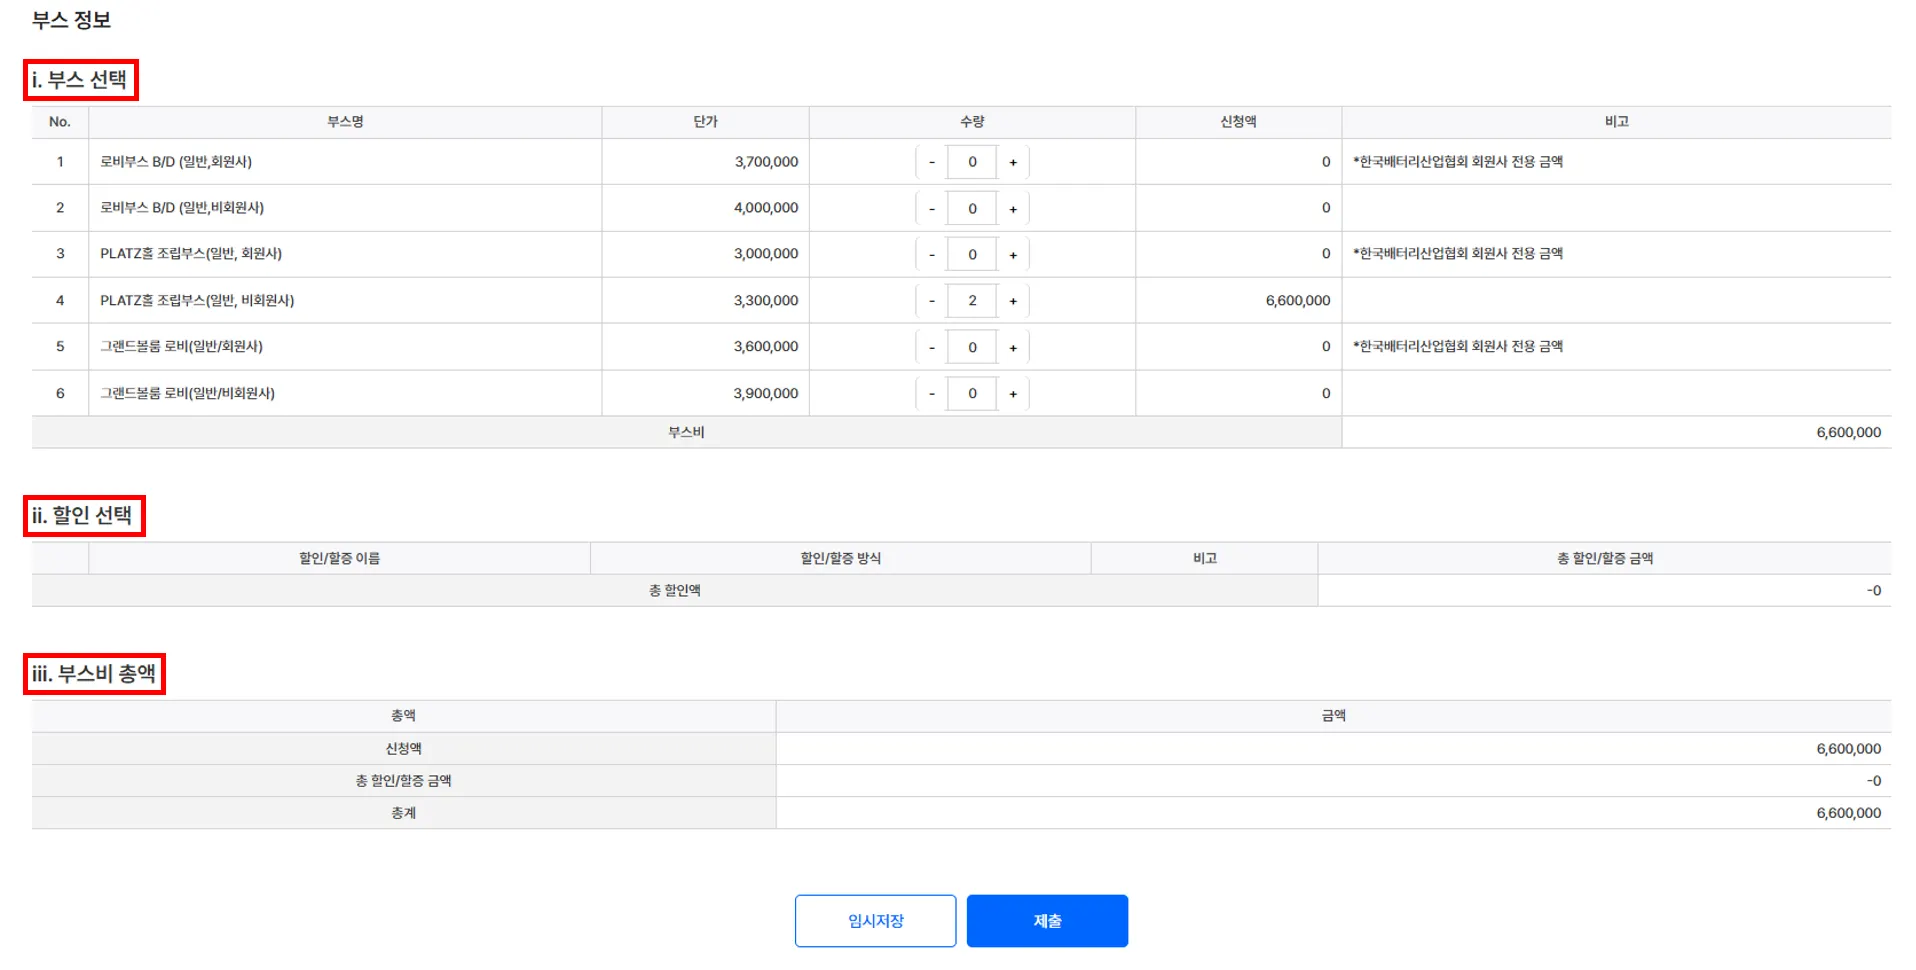Click minus button for 로비부스 B/D (일반,비회원사)

pos(932,208)
